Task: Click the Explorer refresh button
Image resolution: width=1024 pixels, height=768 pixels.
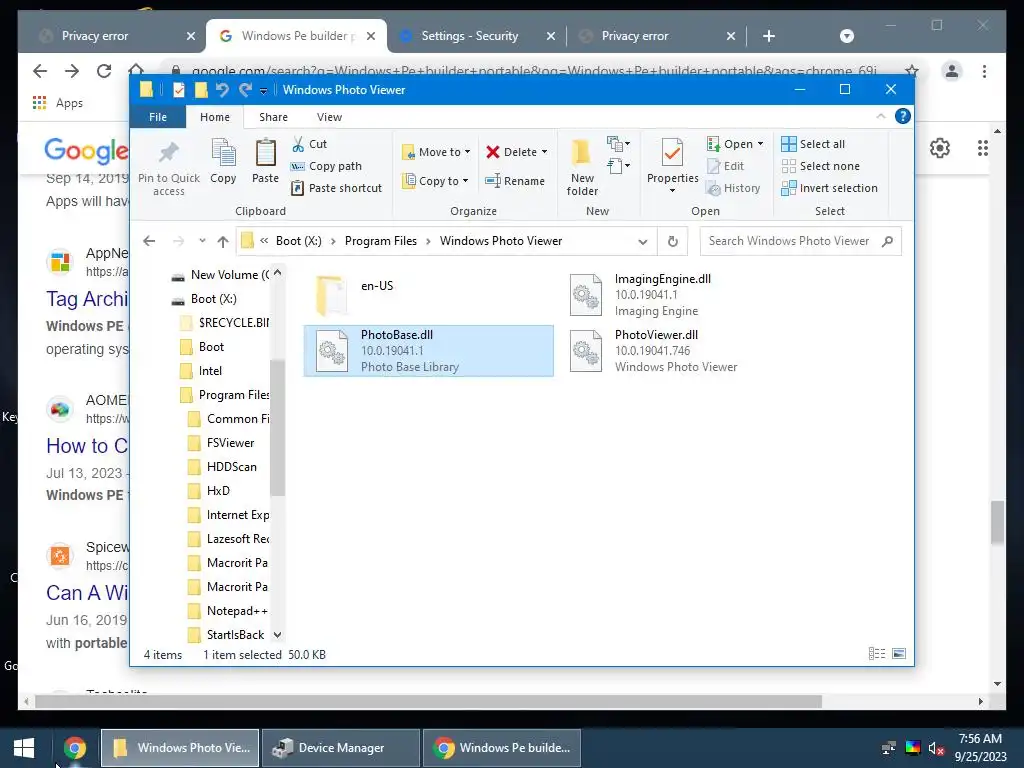Action: click(x=673, y=242)
